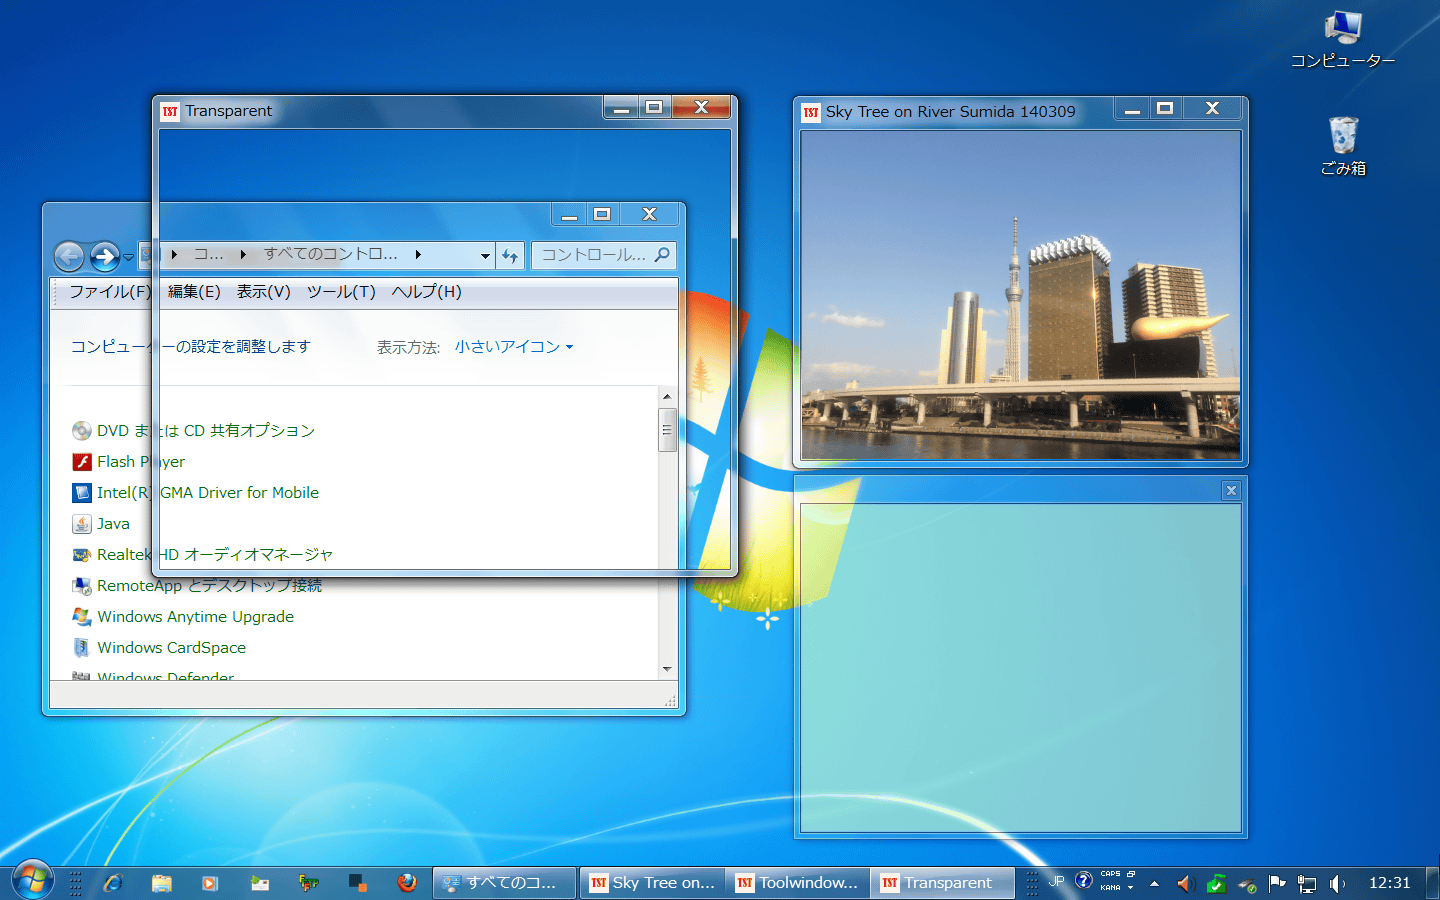
Task: Open Realtek HD オーディオマネージャ link
Action: (215, 555)
